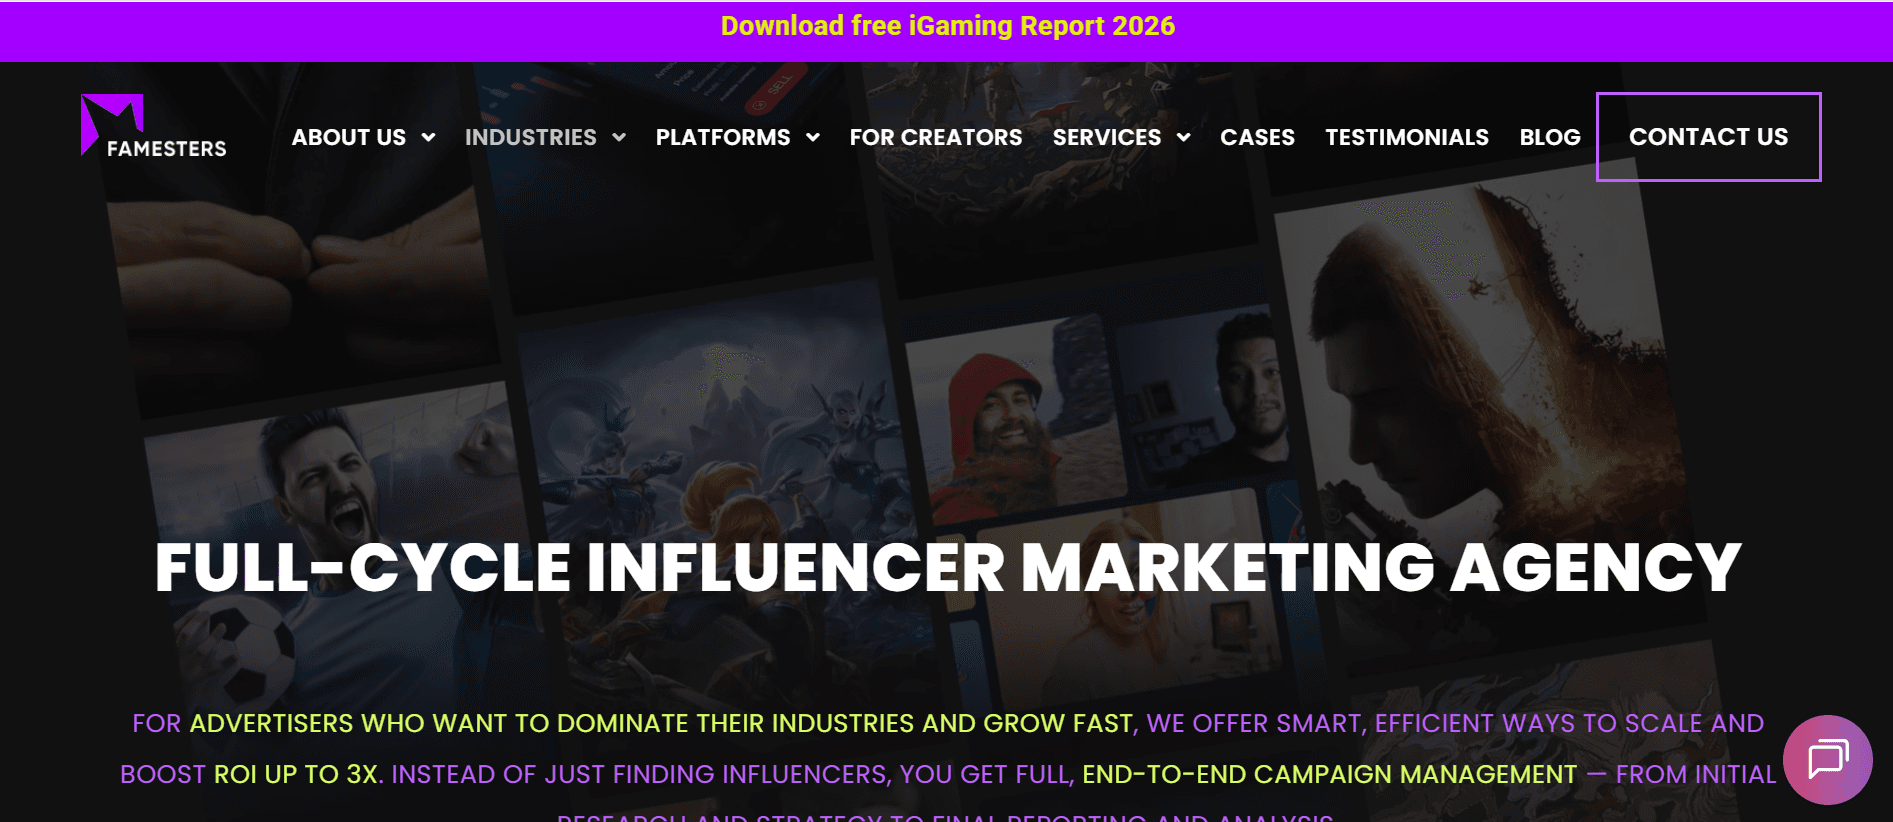Expand the About Us dropdown chevron
This screenshot has width=1893, height=822.
(428, 138)
